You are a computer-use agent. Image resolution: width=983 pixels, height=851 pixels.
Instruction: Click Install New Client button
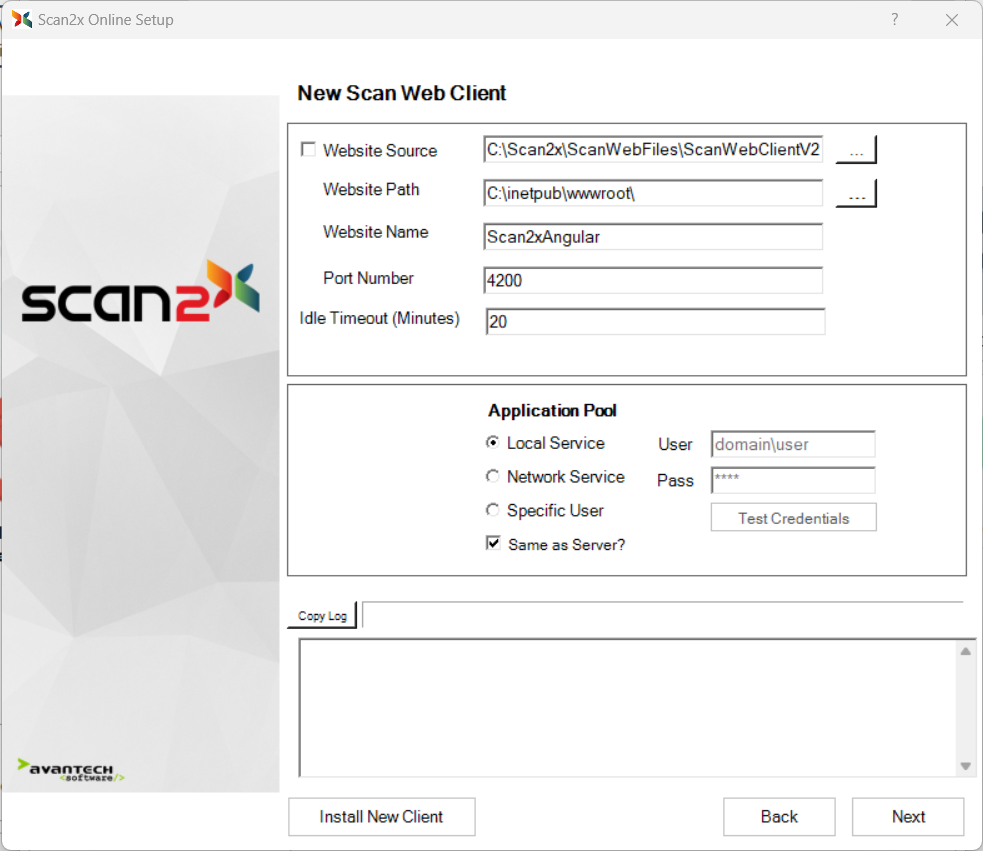[381, 817]
